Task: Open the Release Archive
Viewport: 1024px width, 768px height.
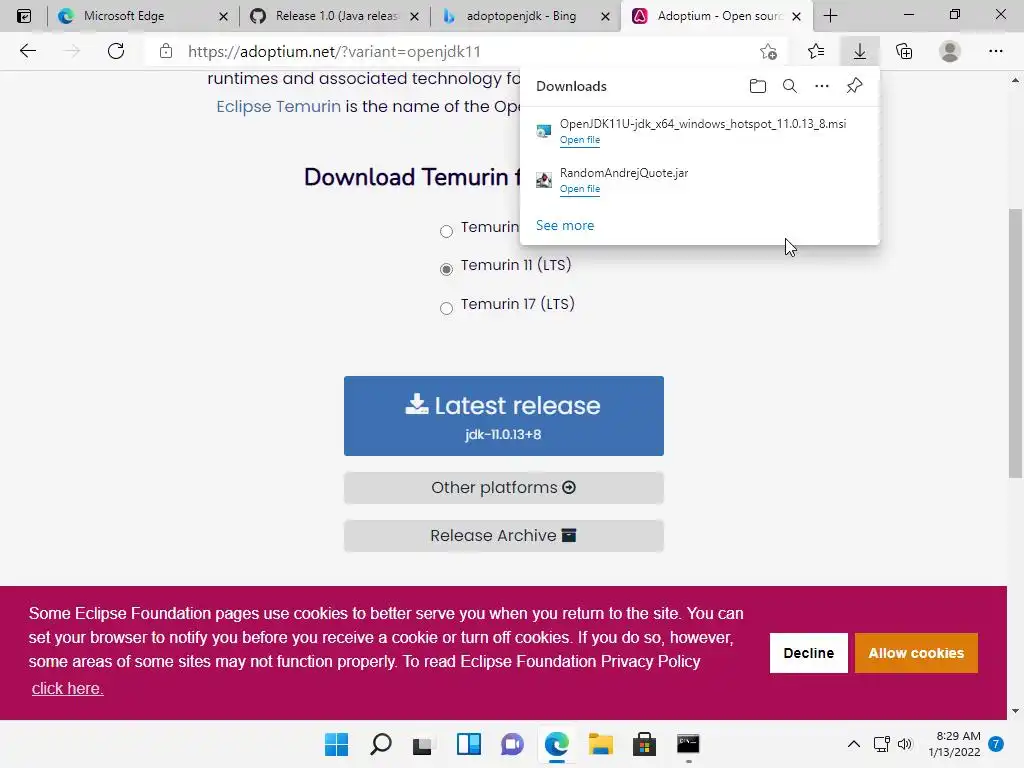Action: pos(504,536)
